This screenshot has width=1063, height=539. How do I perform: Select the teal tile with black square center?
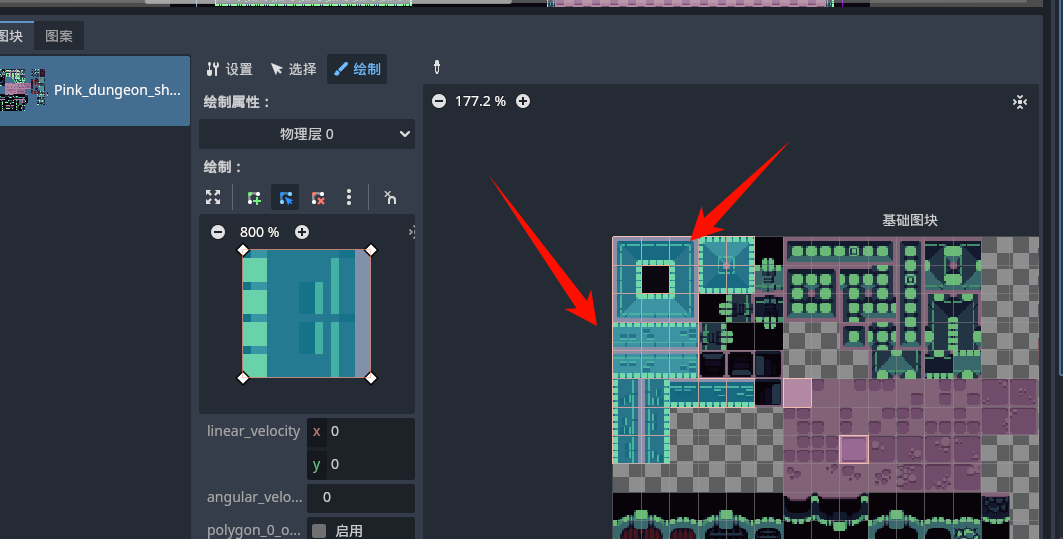(655, 279)
